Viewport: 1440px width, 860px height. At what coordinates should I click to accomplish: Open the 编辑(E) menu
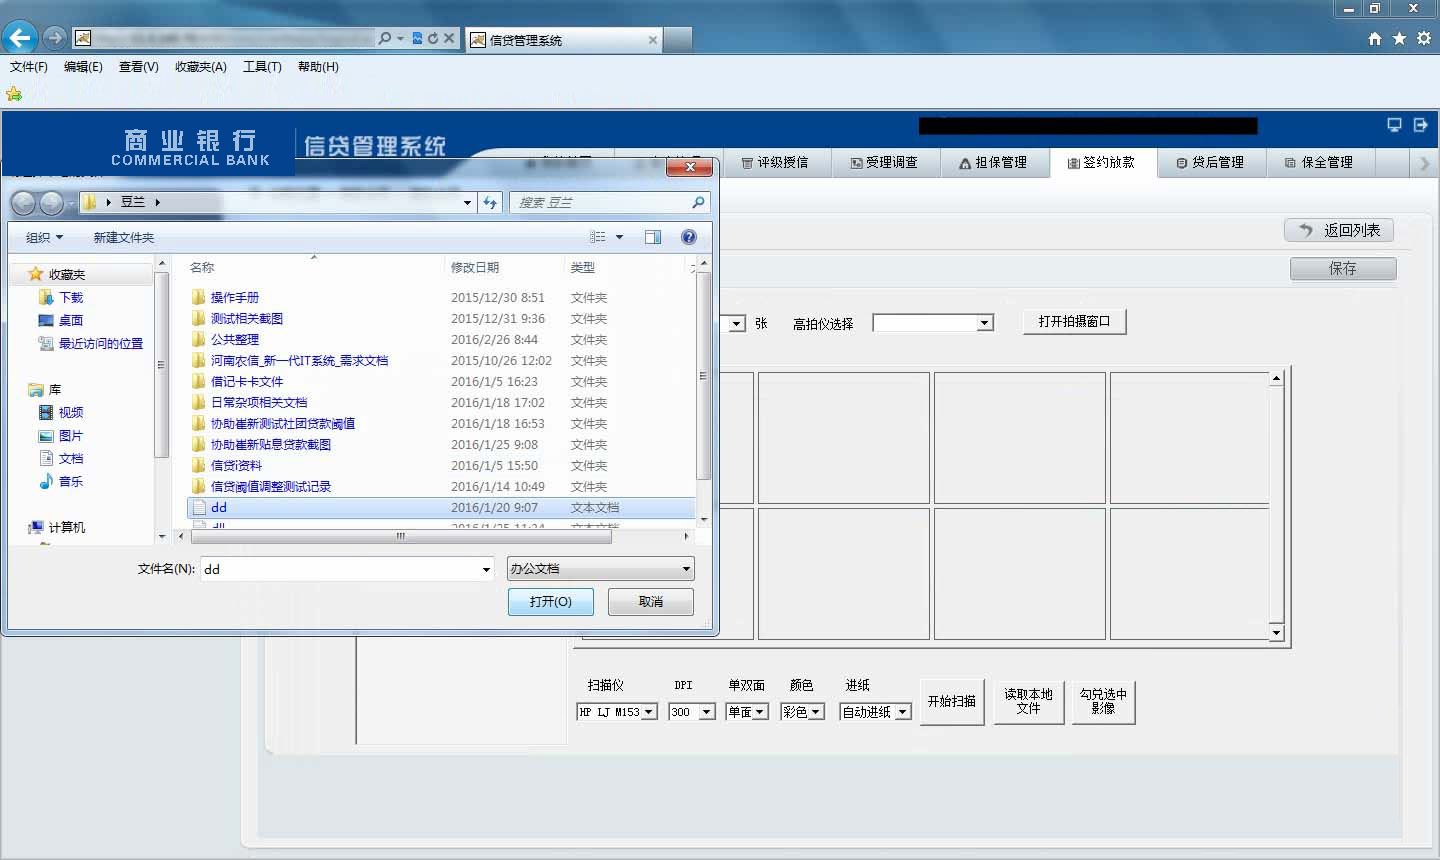click(83, 67)
